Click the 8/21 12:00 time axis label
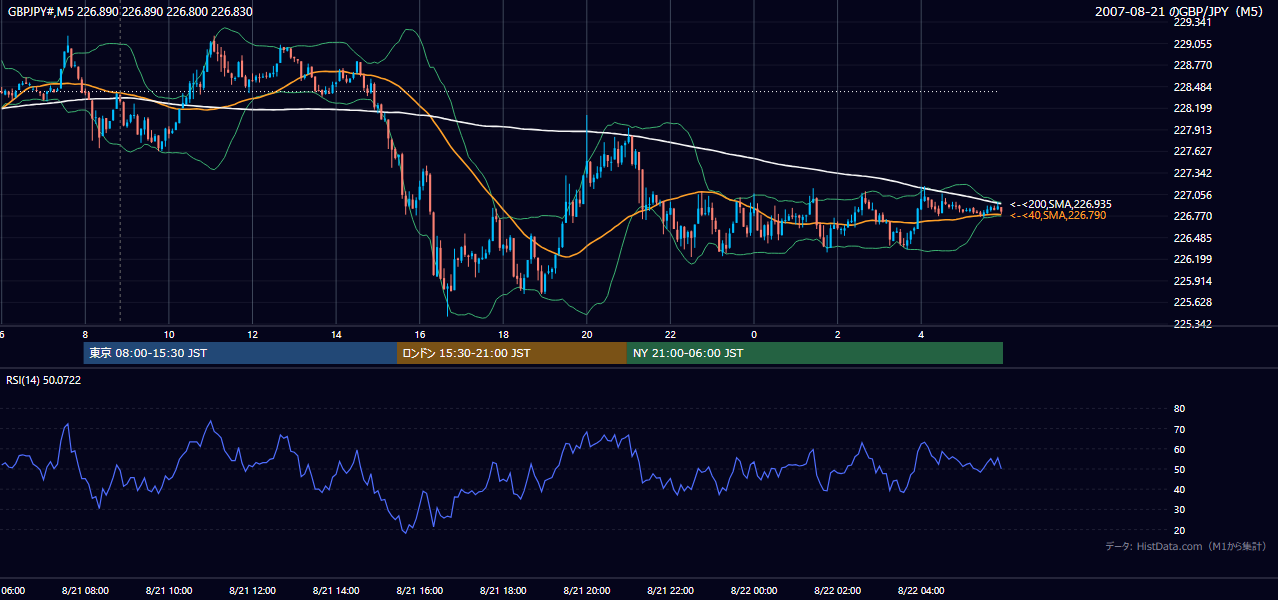 (252, 590)
